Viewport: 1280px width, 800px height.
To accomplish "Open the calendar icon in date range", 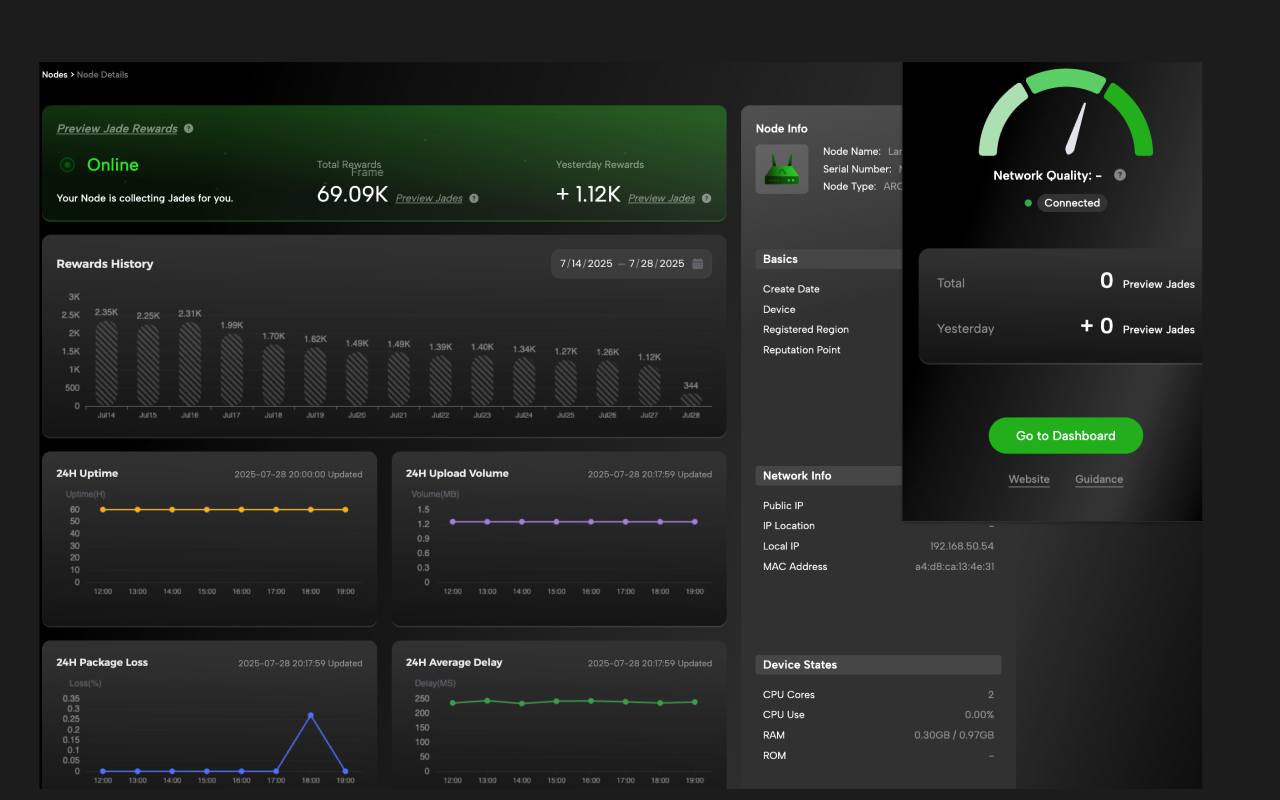I will pos(698,264).
